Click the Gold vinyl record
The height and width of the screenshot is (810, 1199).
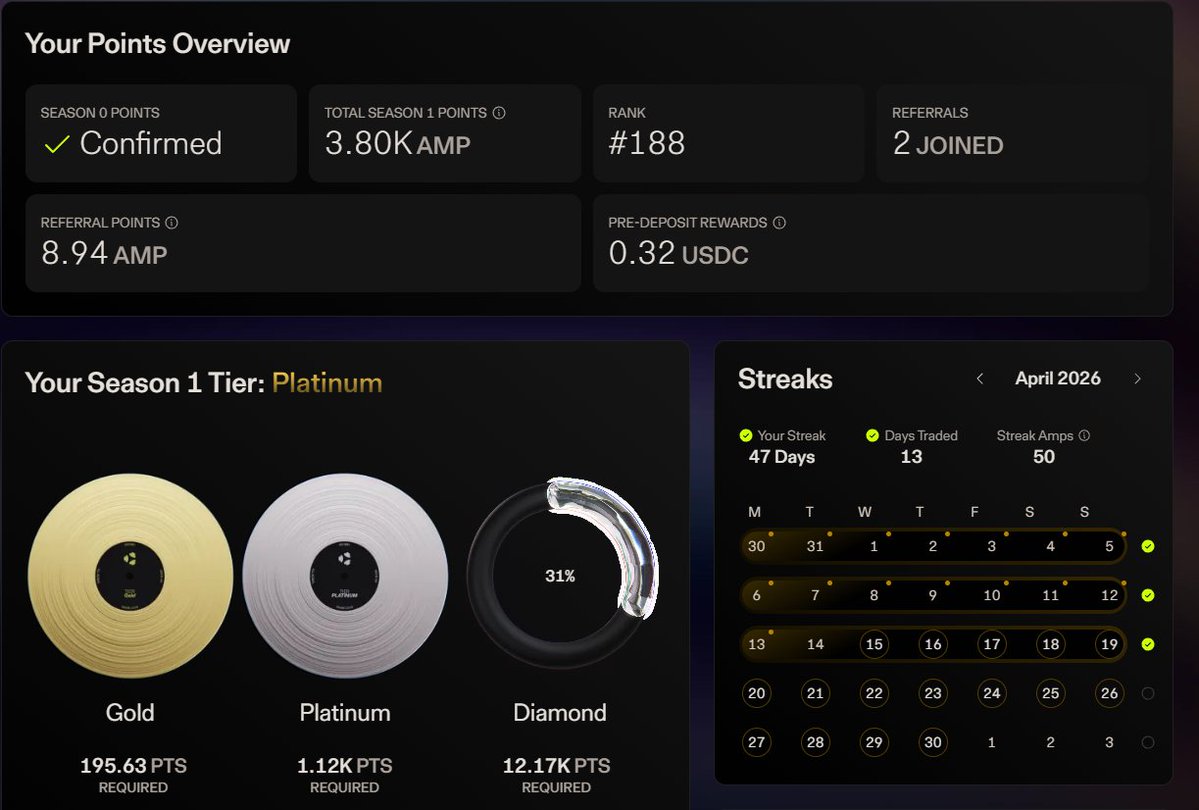[130, 576]
